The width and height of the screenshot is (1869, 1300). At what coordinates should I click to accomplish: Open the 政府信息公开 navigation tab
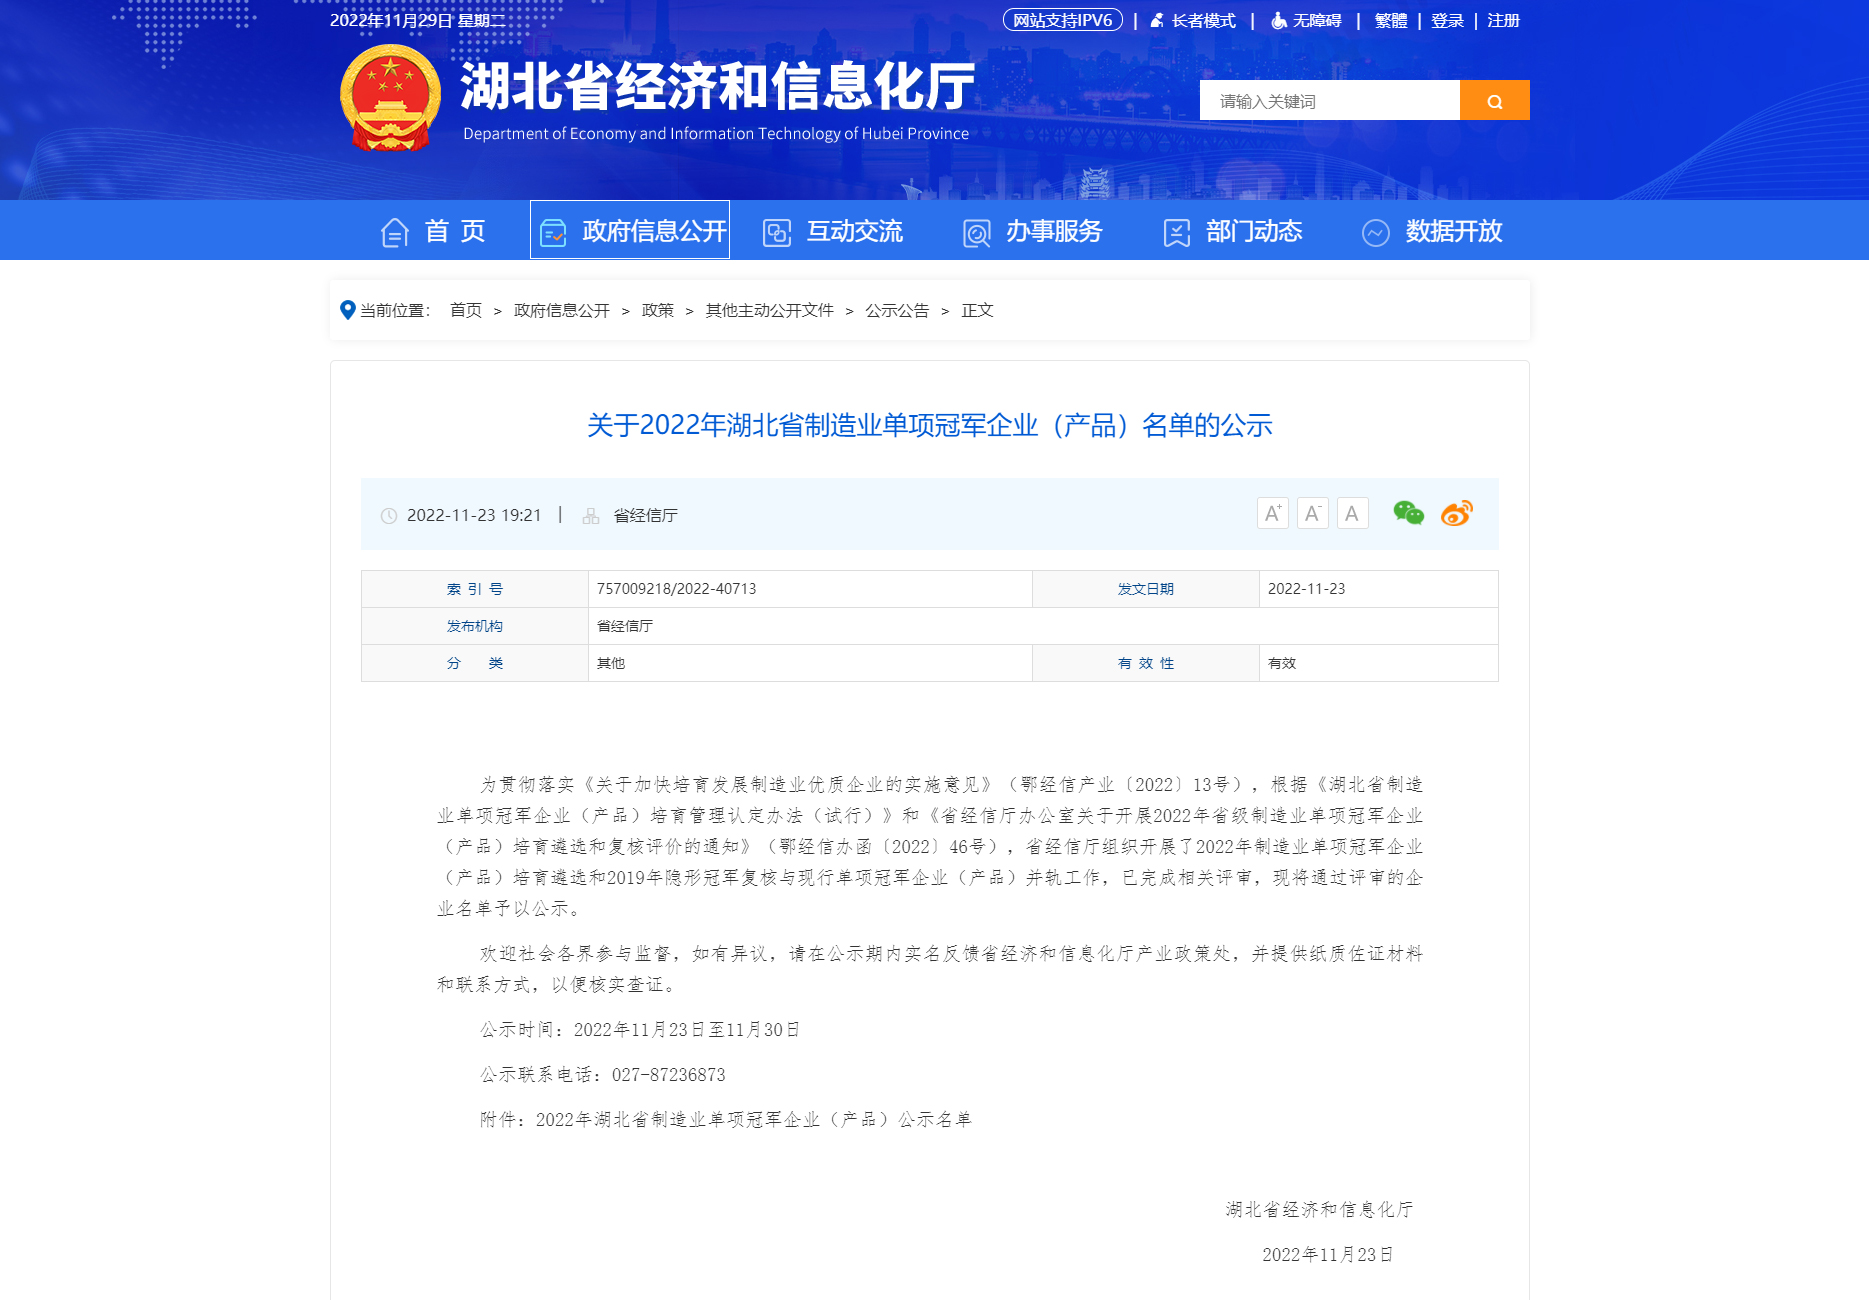tap(630, 230)
